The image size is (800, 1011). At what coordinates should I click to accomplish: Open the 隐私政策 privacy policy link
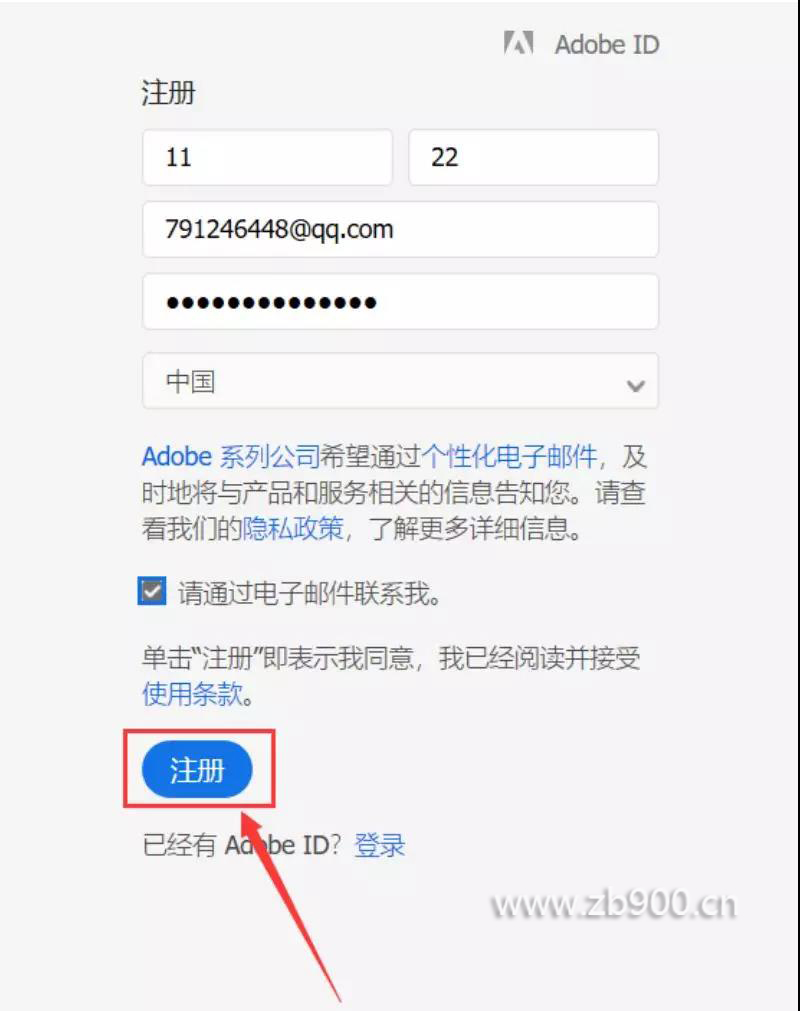tap(293, 529)
